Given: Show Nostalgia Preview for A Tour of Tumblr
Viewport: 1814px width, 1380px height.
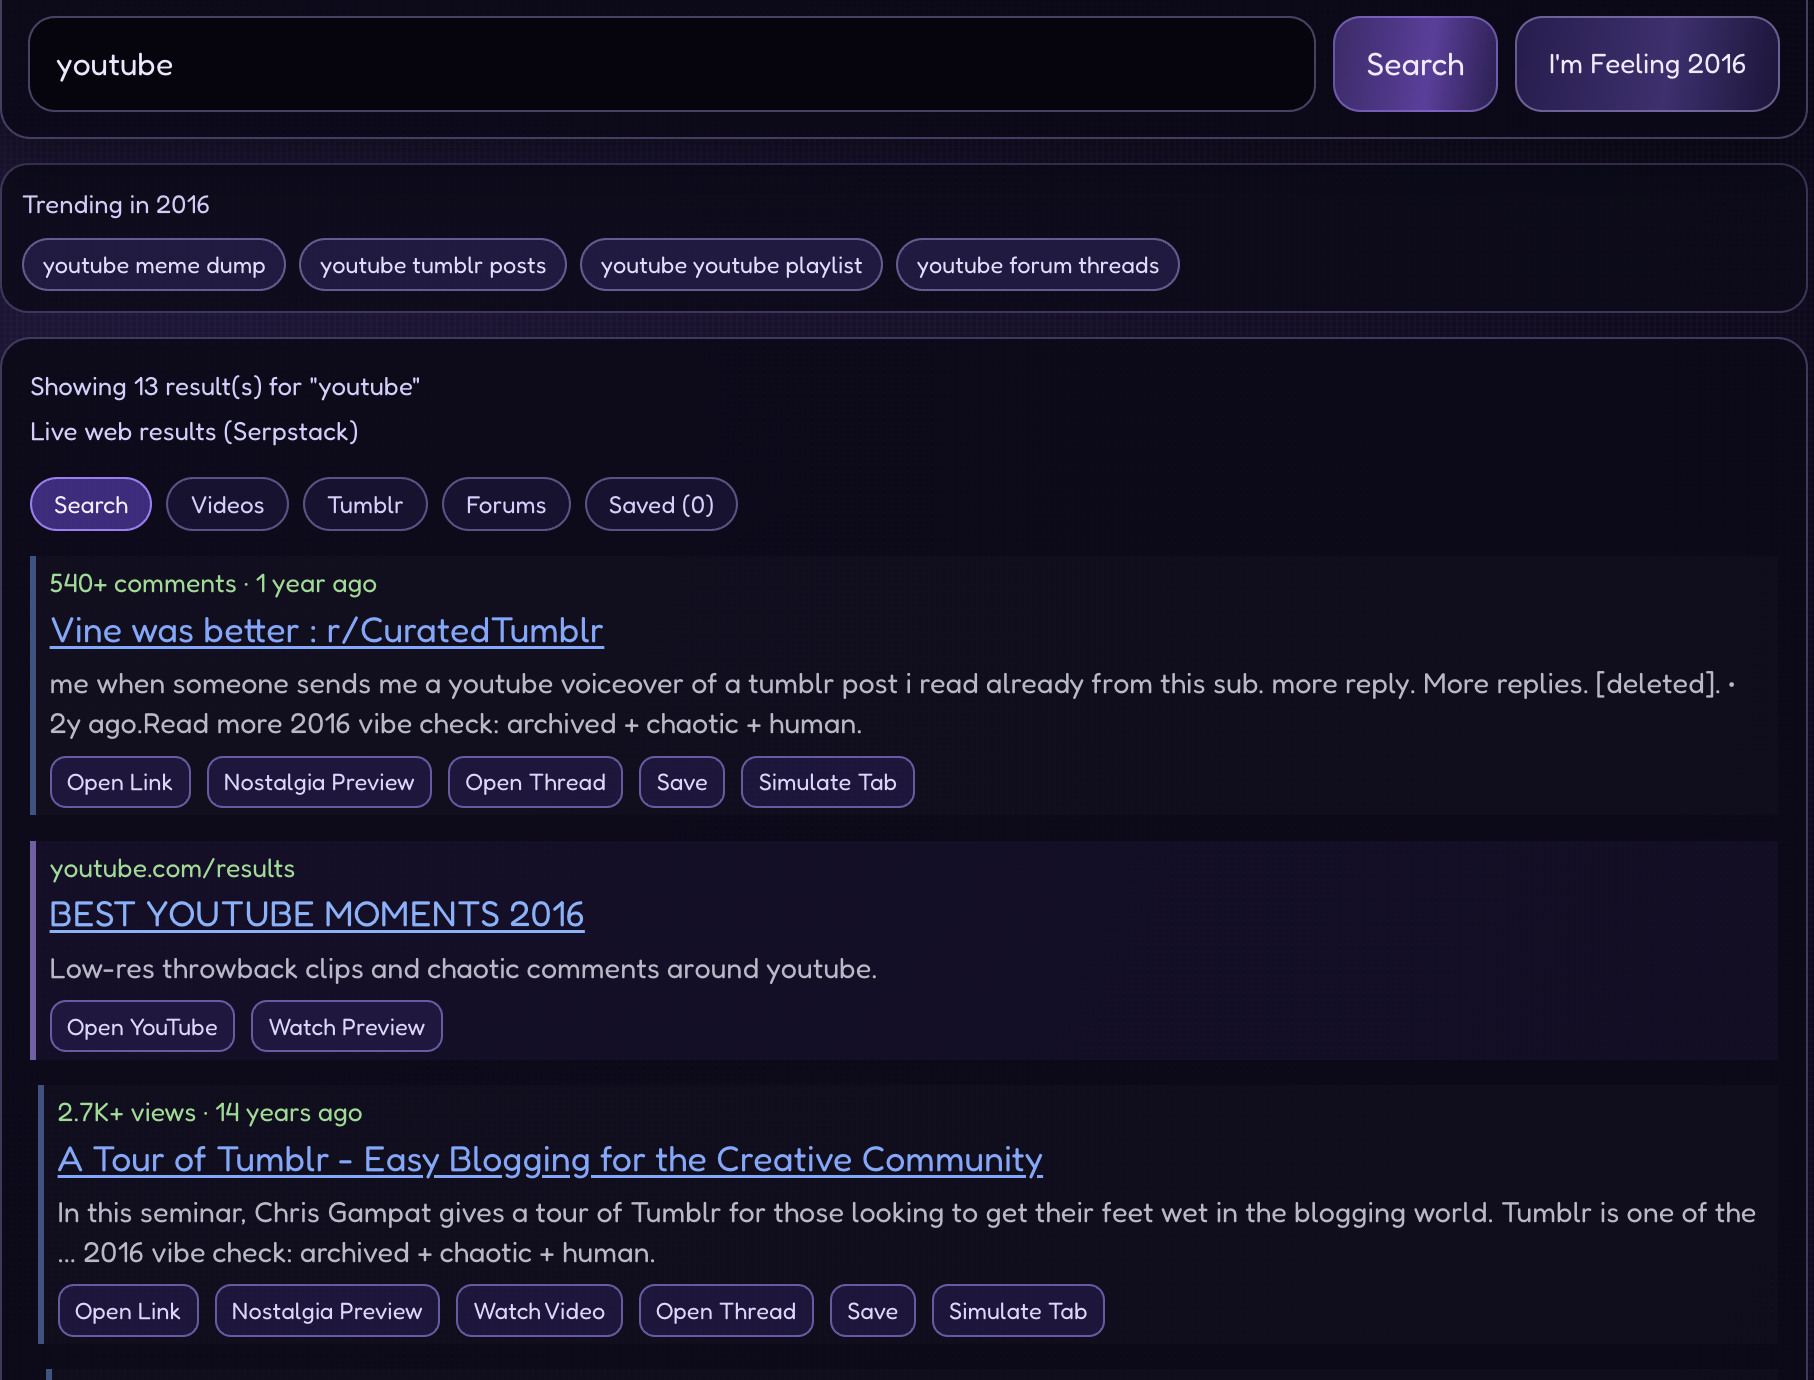Looking at the screenshot, I should [x=327, y=1311].
